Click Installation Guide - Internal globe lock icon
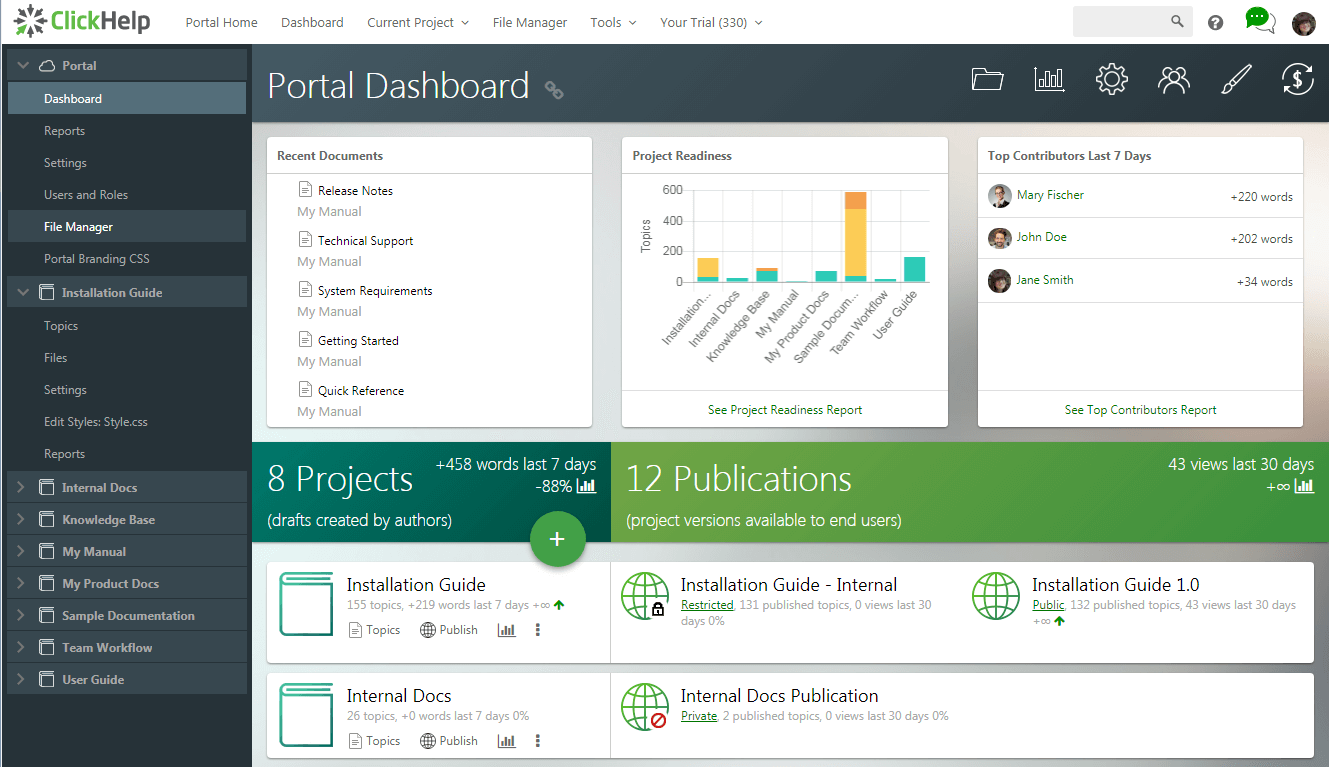 click(645, 597)
